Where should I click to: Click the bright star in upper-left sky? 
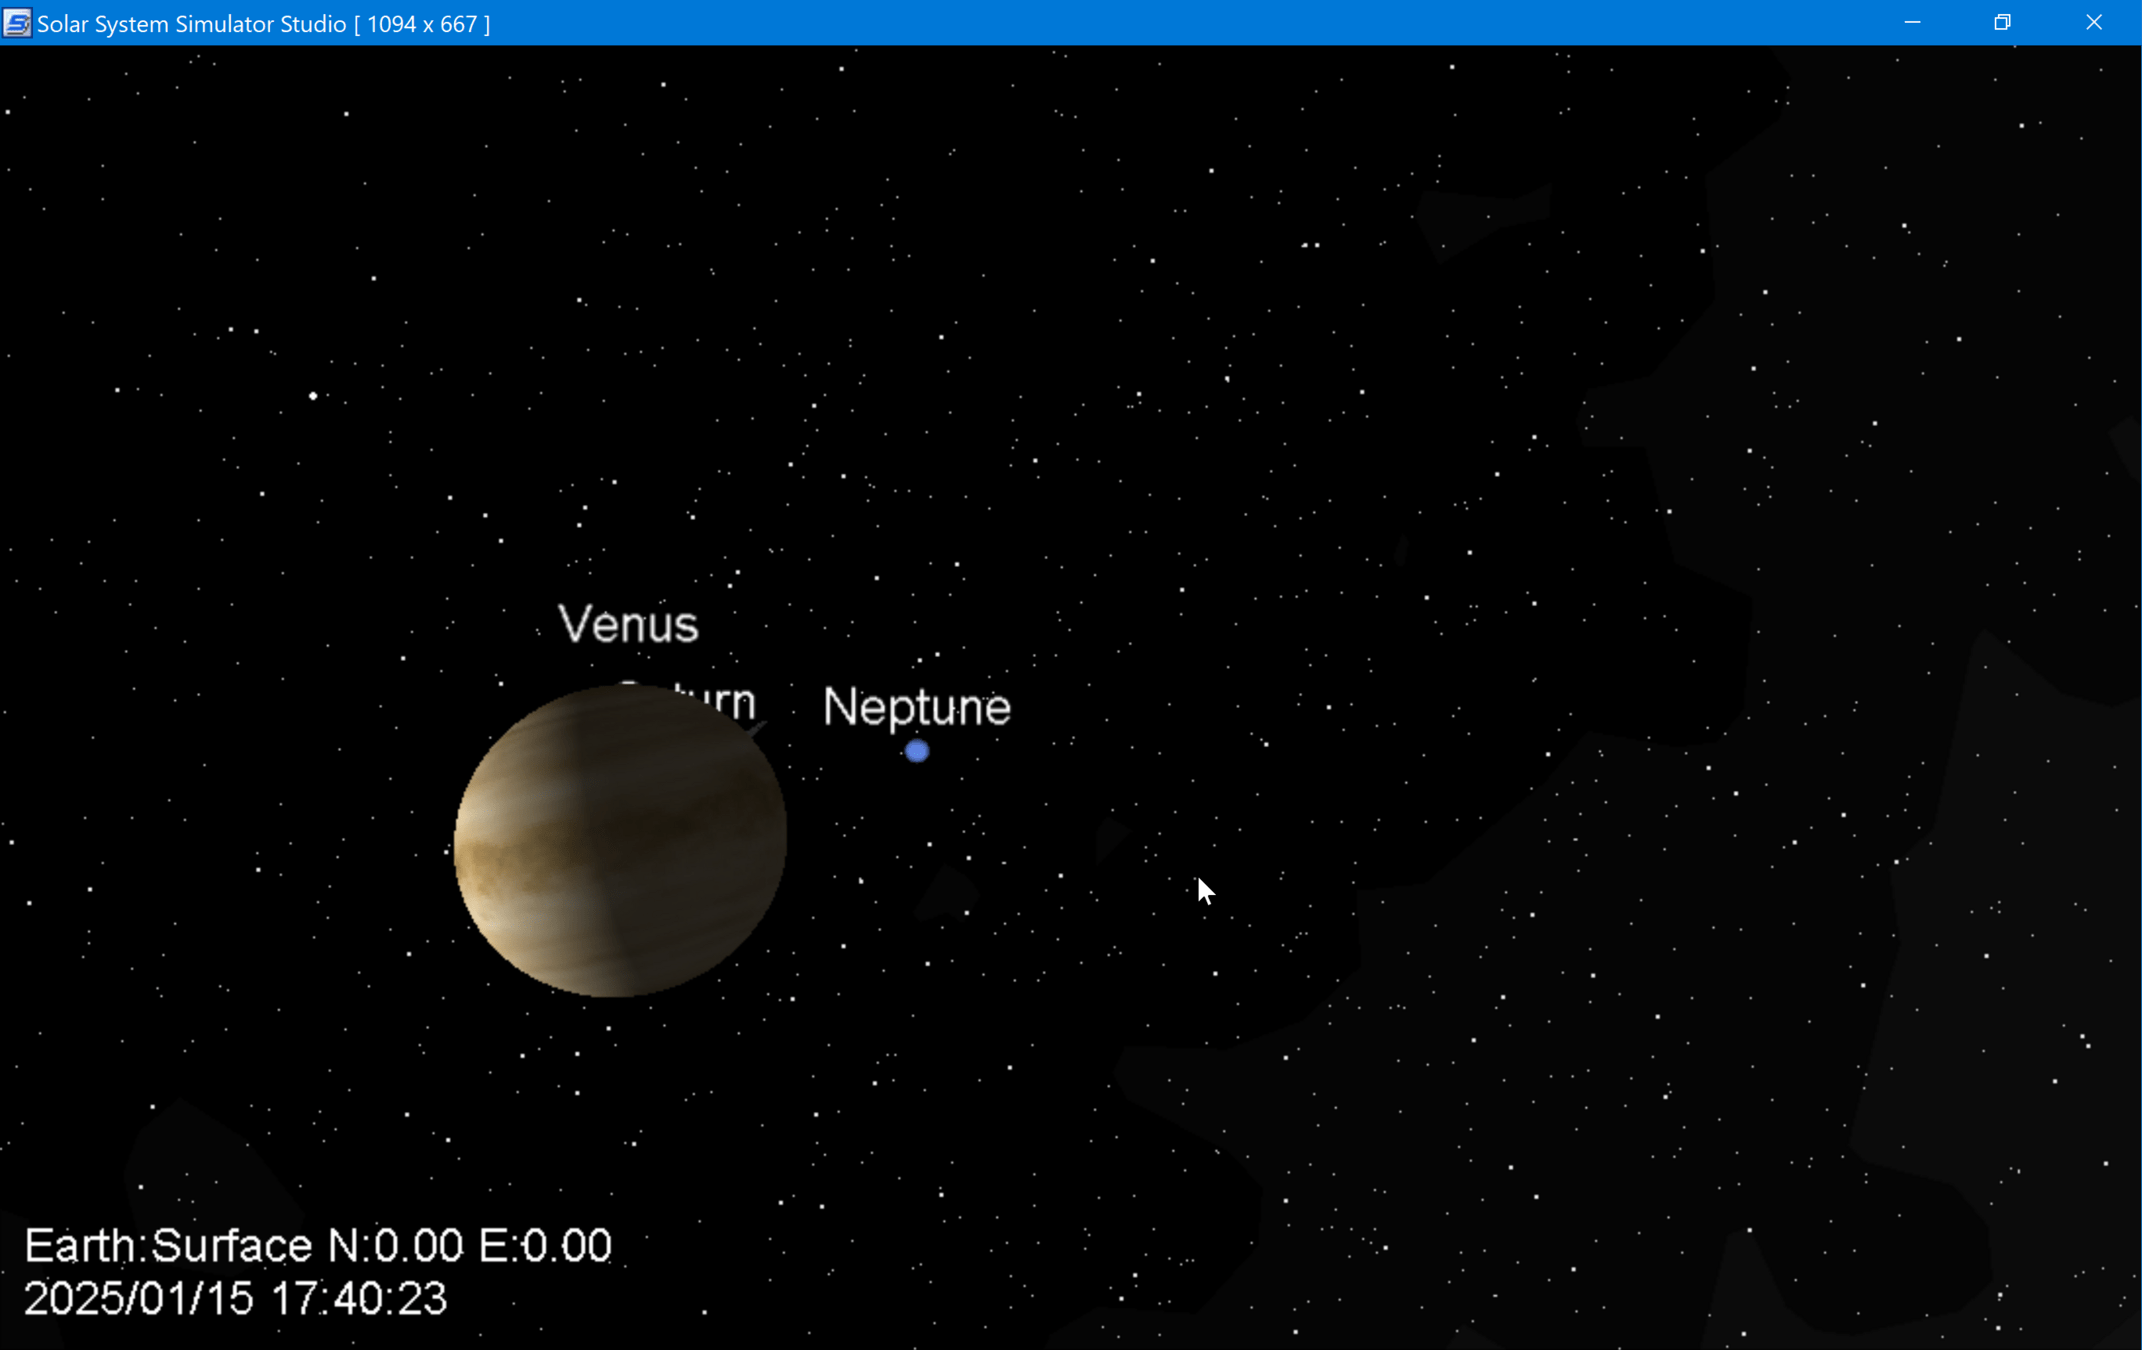click(x=313, y=396)
